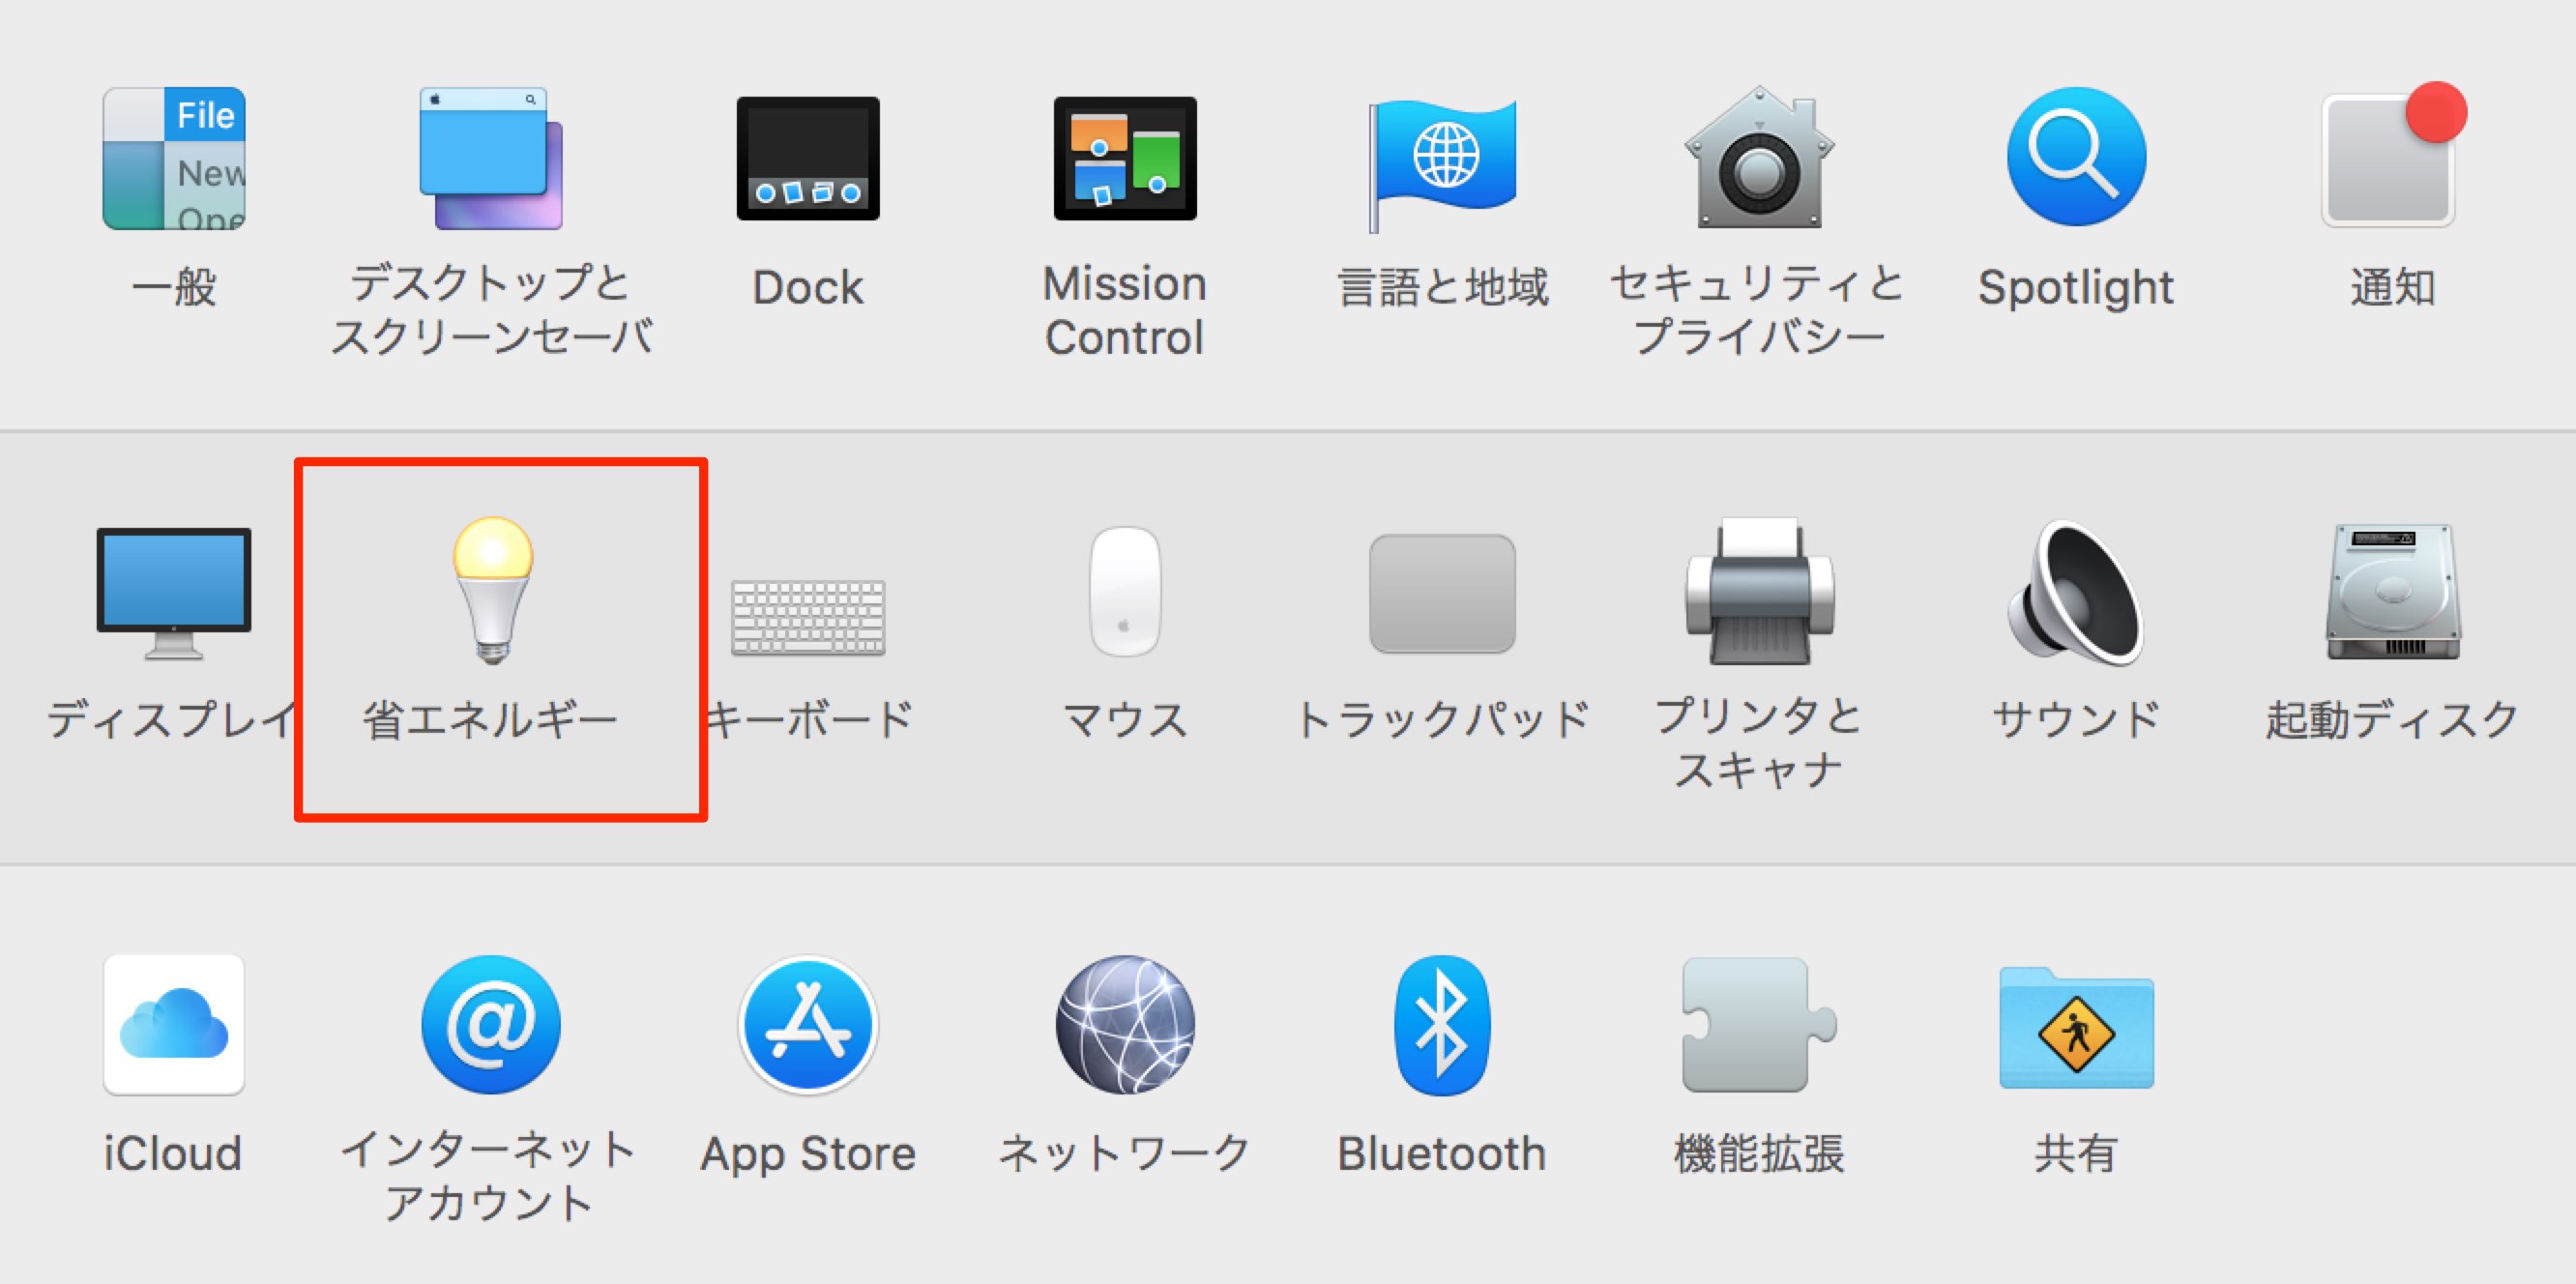Viewport: 2576px width, 1284px height.
Task: Open App Store preferences icon
Action: tap(808, 1024)
